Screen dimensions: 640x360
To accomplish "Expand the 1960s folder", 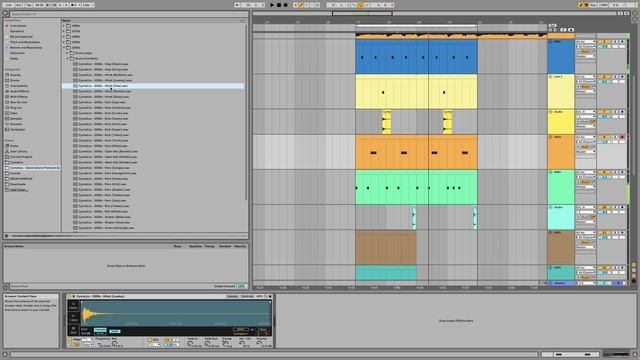I will 64,26.
